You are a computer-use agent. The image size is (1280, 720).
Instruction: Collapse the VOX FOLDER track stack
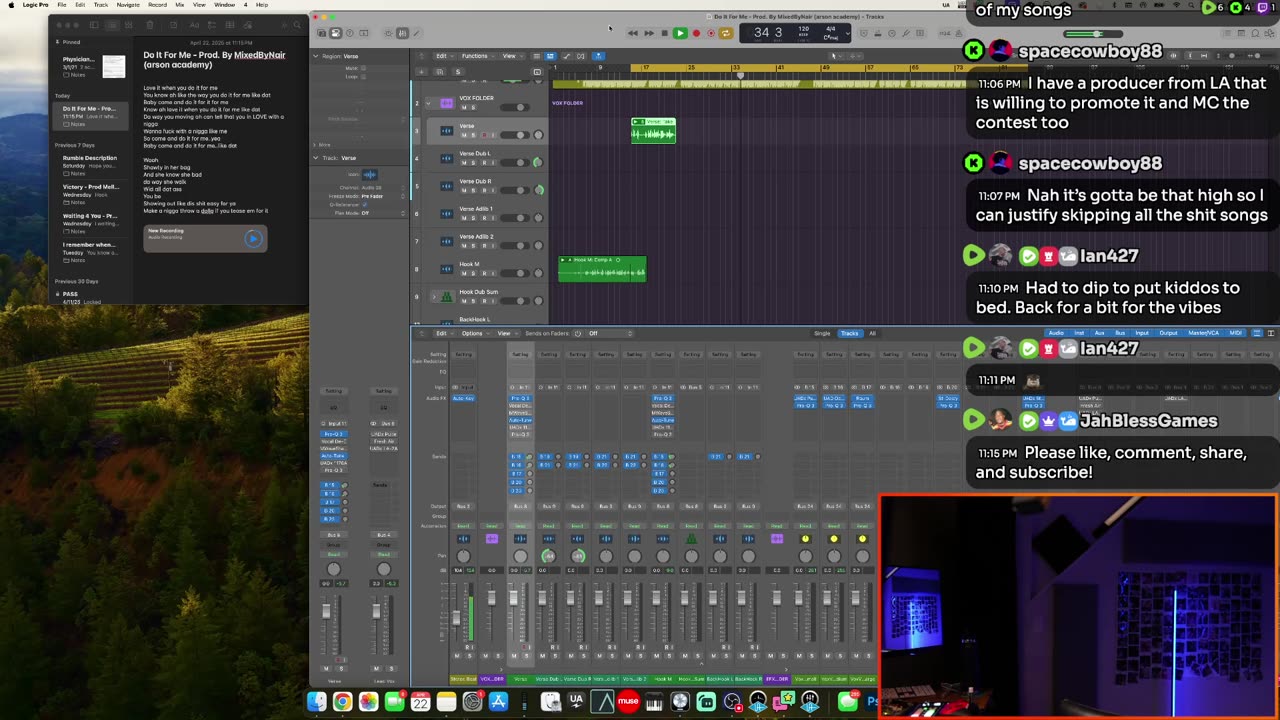[429, 103]
